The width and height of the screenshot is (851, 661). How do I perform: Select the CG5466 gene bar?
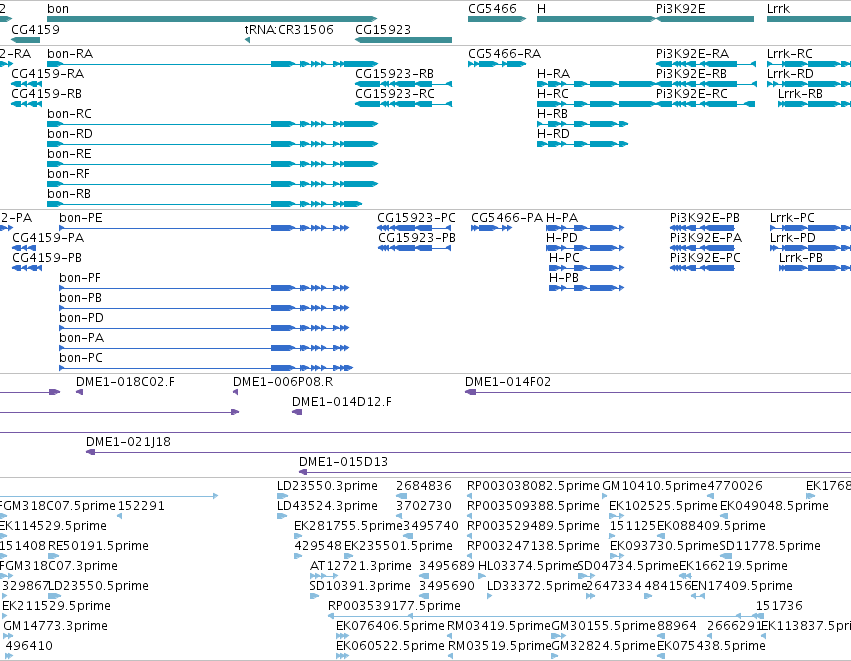[497, 19]
